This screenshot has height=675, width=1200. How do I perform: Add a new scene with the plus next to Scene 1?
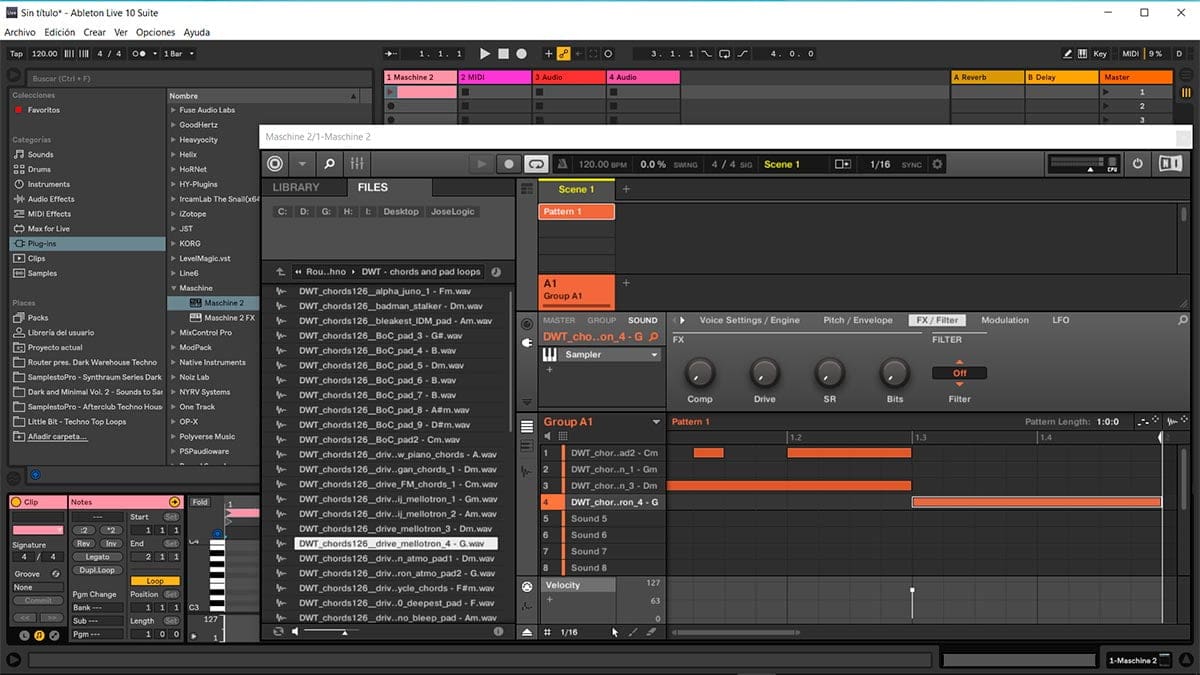[627, 189]
